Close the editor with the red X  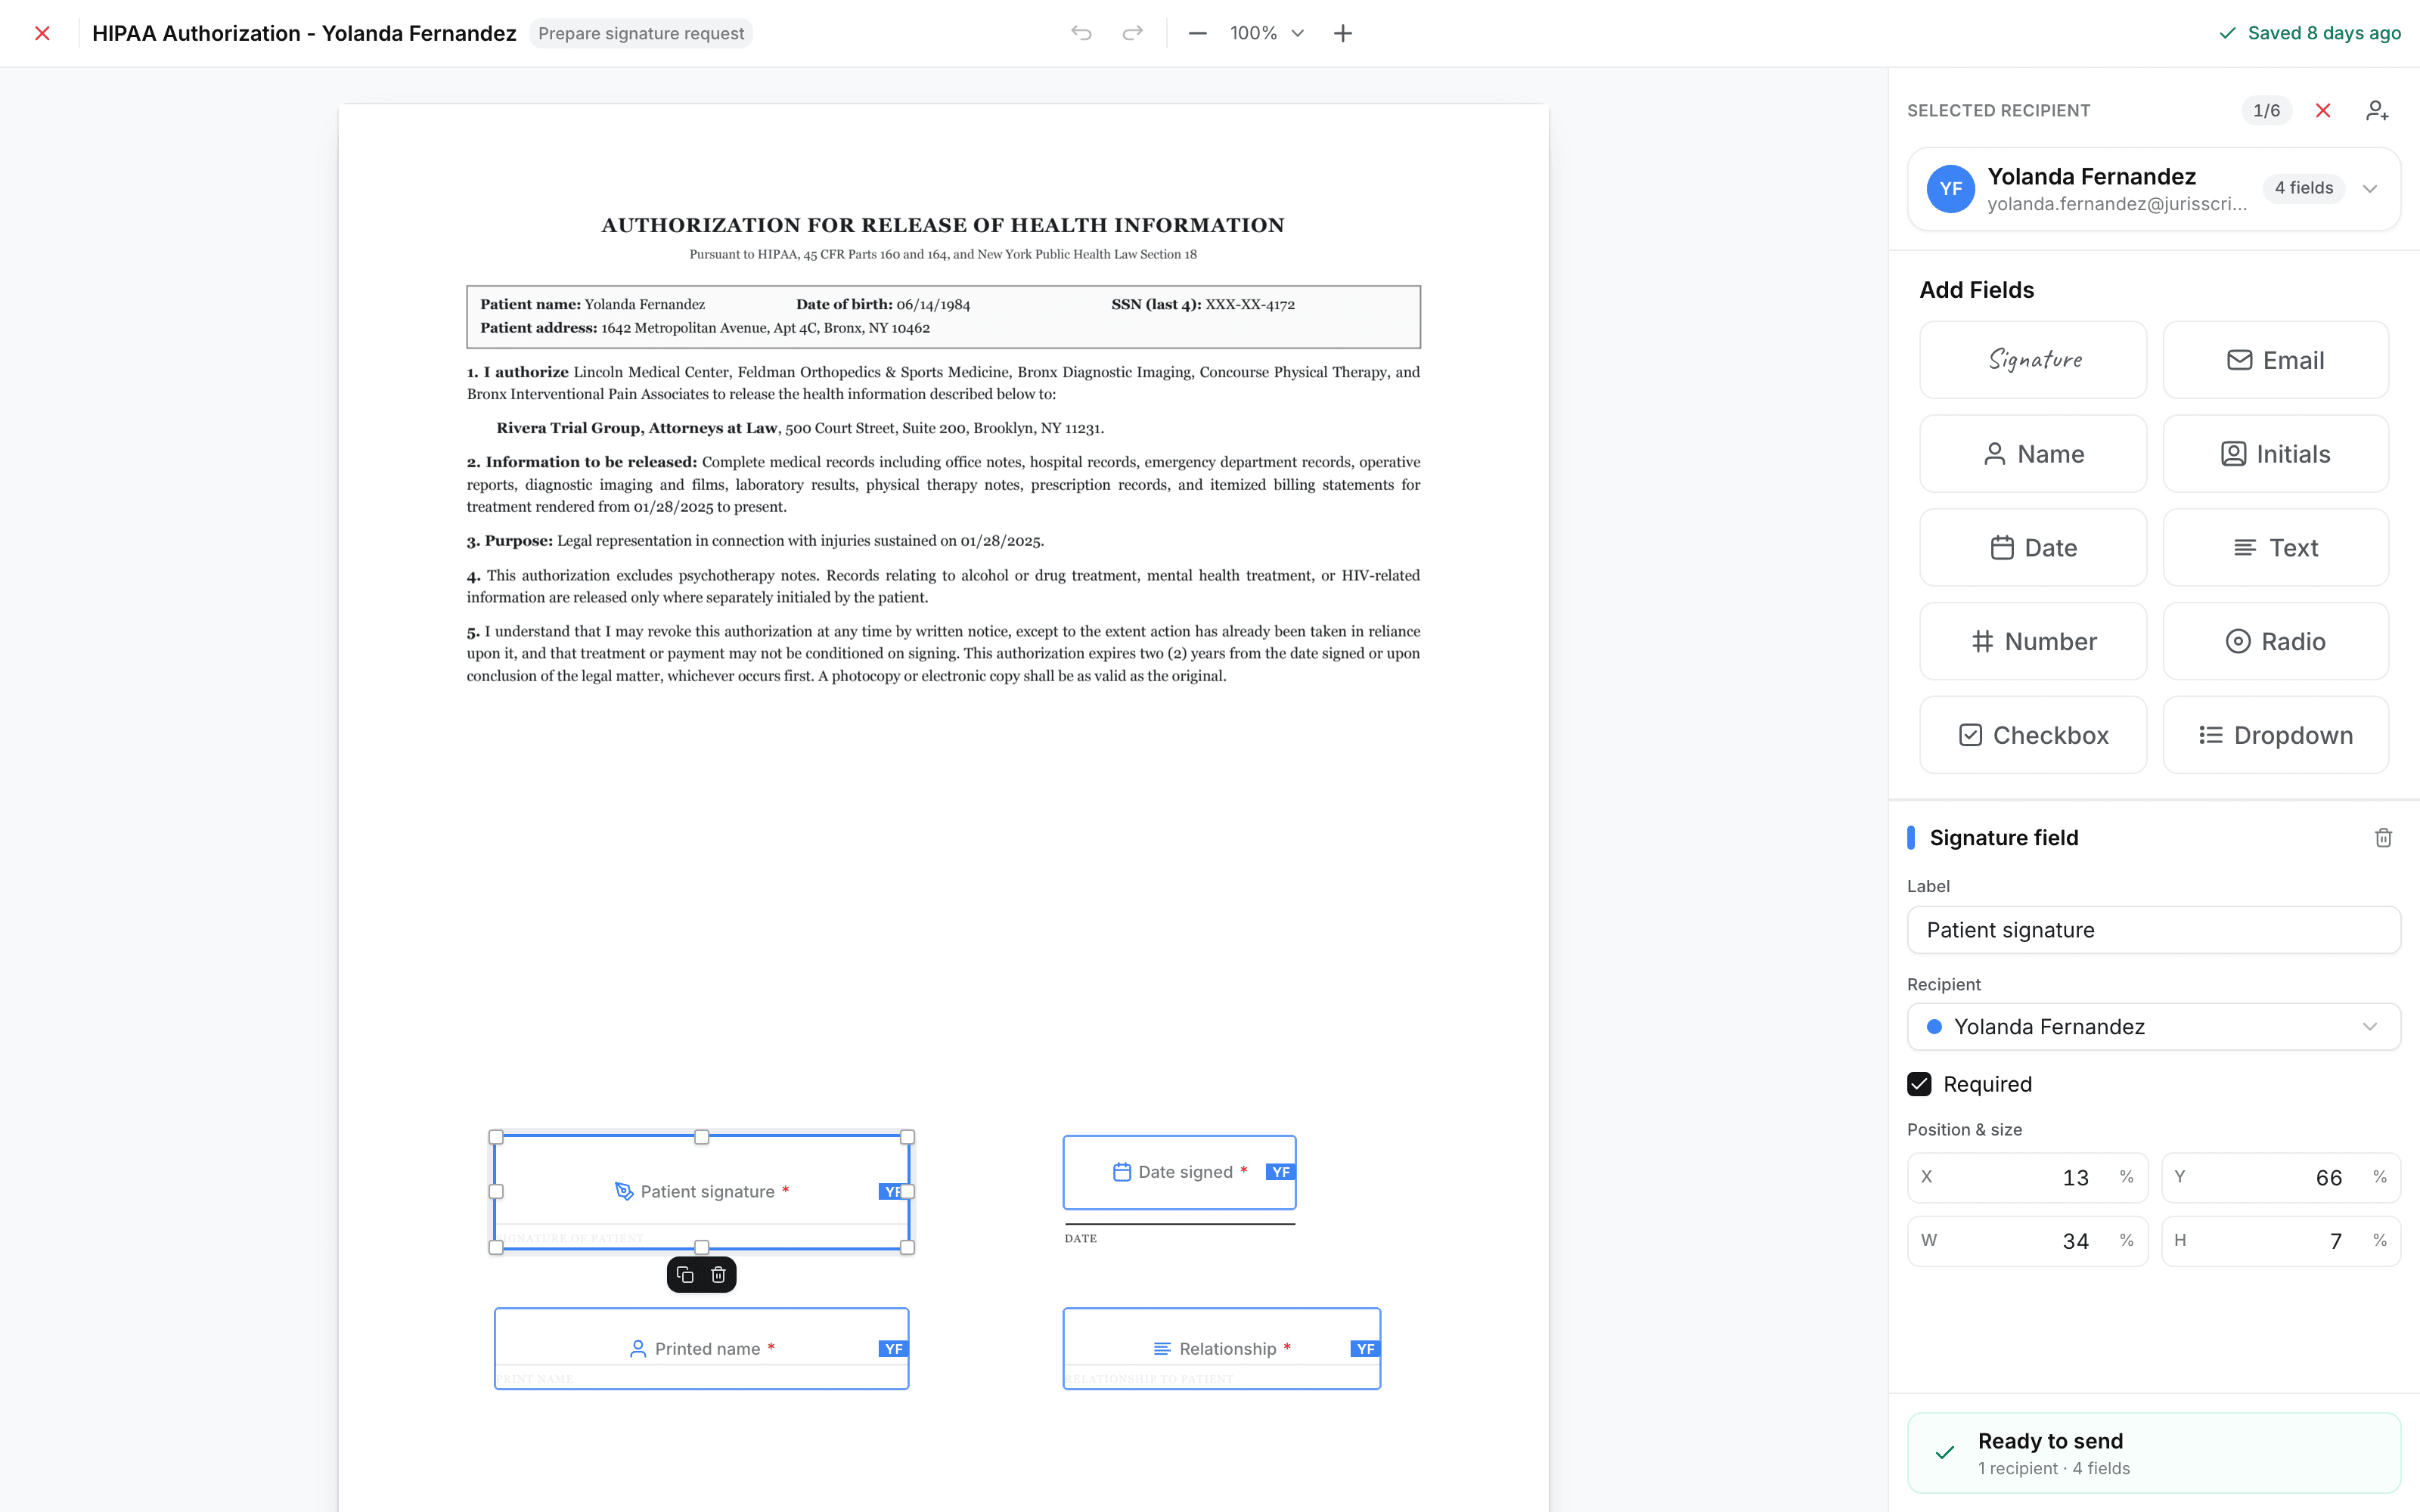pyautogui.click(x=42, y=33)
